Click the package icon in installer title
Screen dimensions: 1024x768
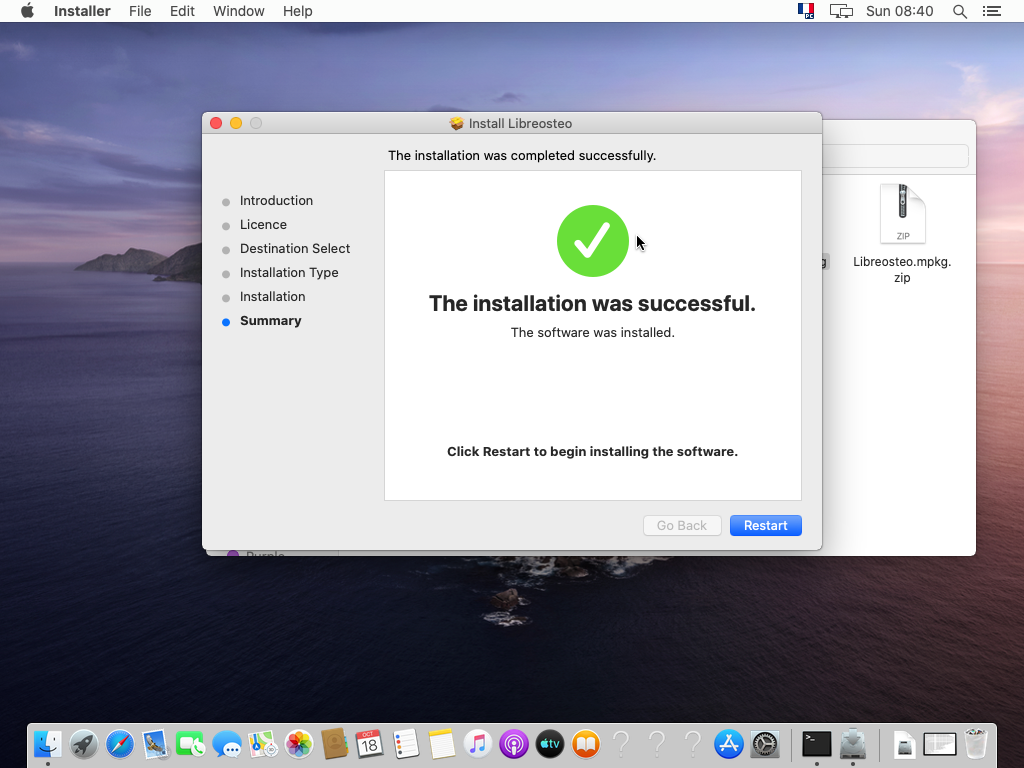(456, 123)
